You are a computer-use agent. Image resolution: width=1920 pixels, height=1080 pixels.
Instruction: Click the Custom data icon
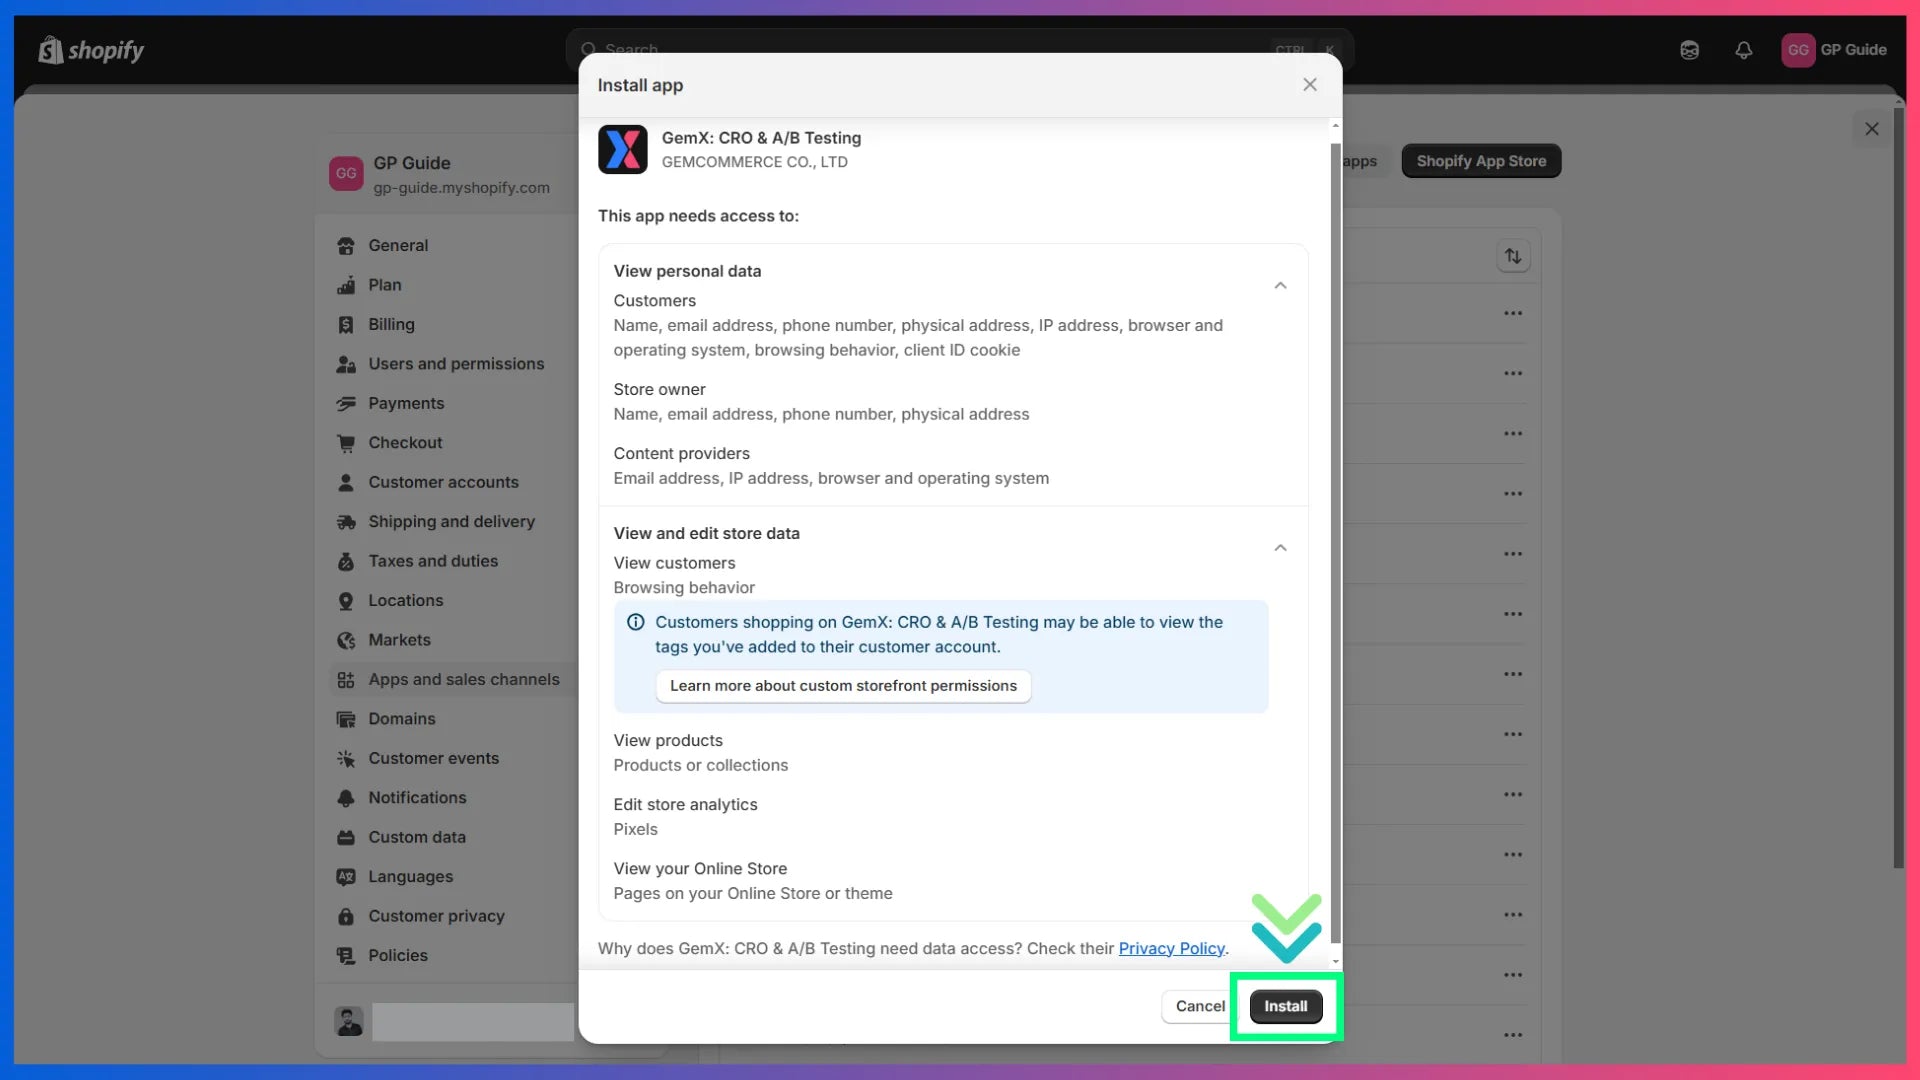tap(346, 837)
